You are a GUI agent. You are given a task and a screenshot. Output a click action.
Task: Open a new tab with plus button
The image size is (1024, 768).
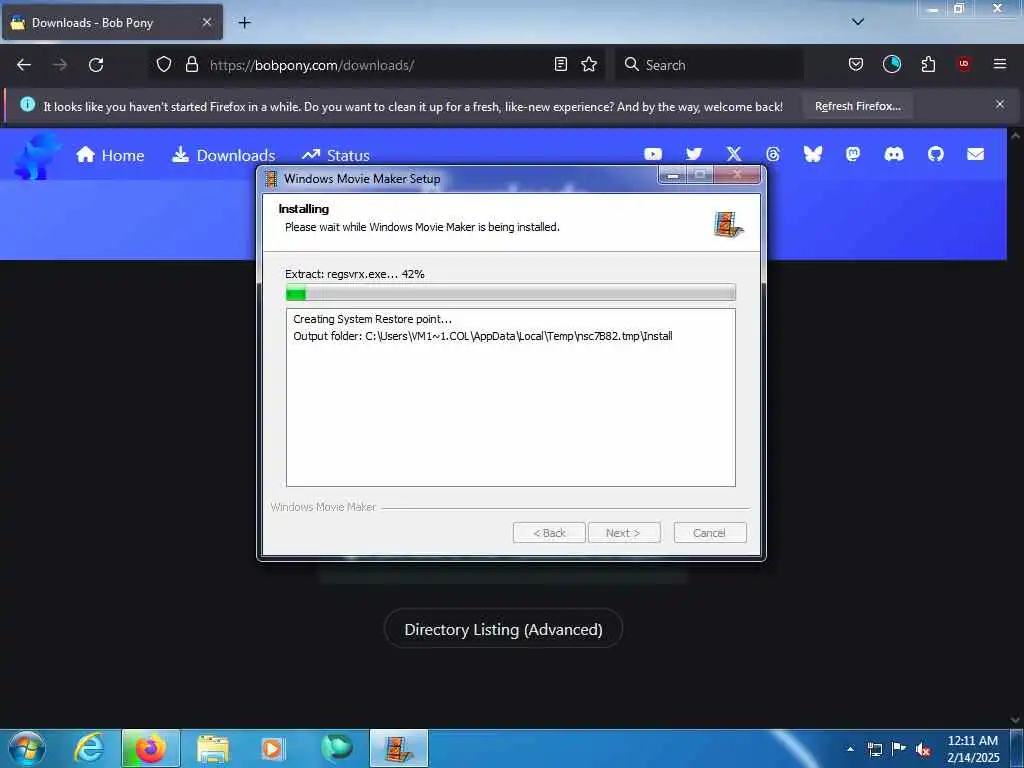[244, 23]
